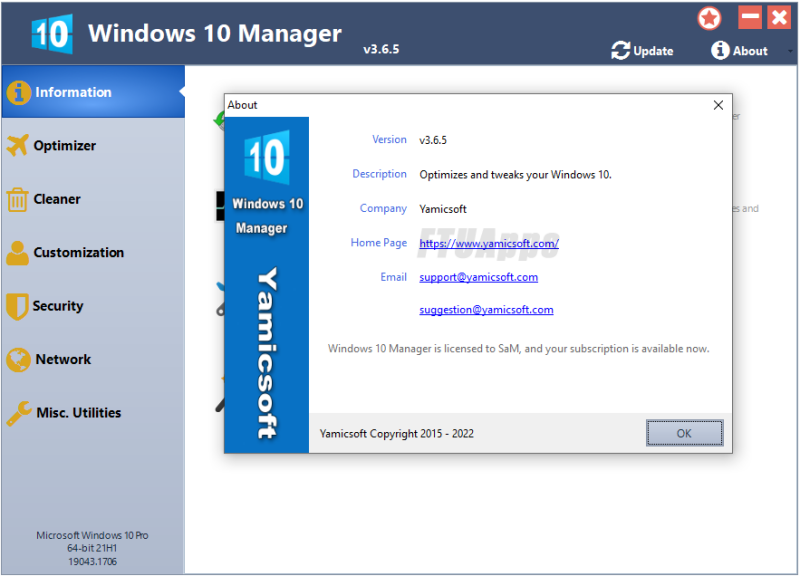Click the Information 'i' icon
800x576 pixels.
[x=18, y=92]
